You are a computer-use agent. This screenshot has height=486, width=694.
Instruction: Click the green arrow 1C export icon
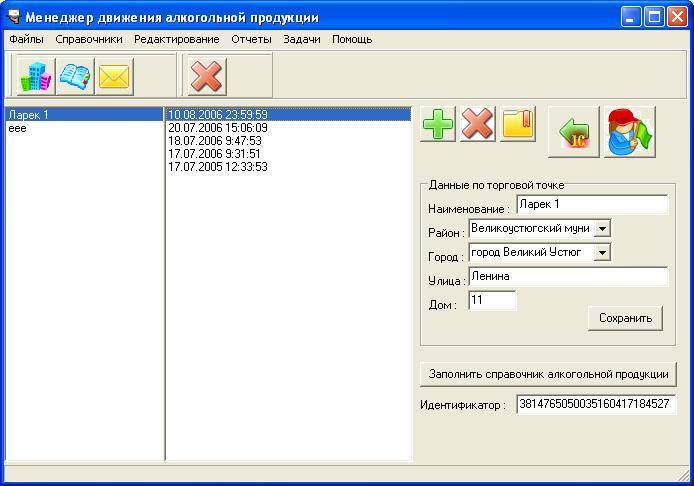[x=574, y=133]
